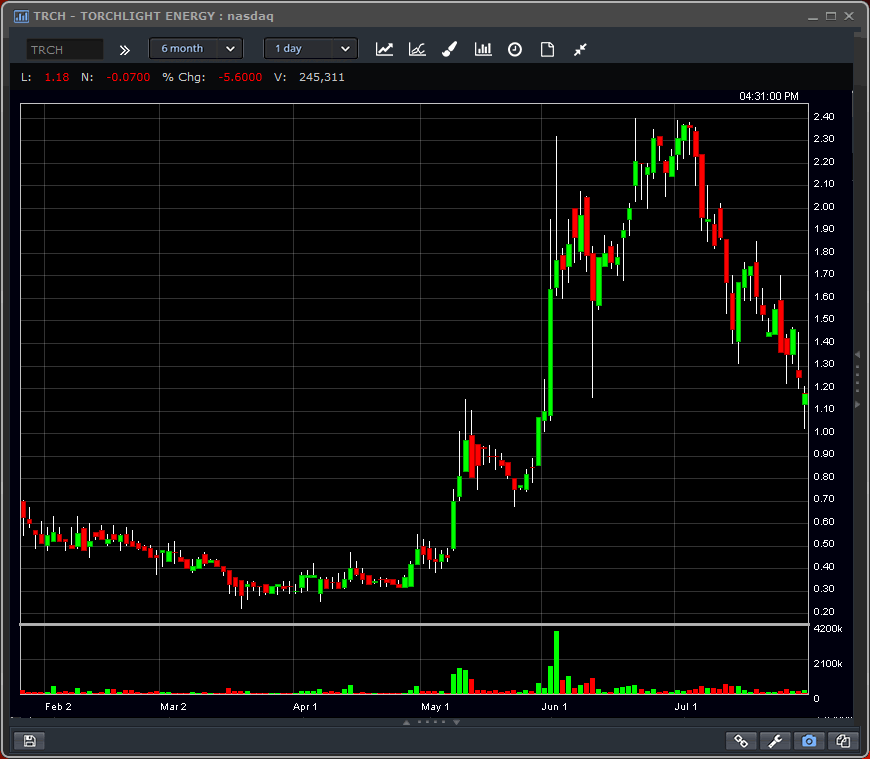Click the TRCH symbol input field

[65, 49]
